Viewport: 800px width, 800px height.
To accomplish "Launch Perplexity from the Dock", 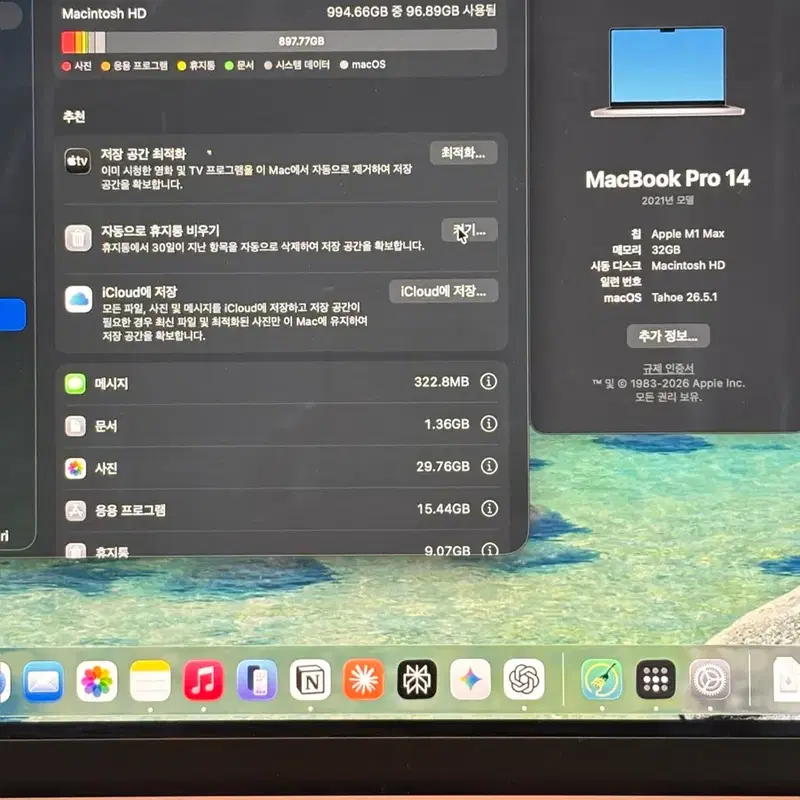I will [x=417, y=680].
